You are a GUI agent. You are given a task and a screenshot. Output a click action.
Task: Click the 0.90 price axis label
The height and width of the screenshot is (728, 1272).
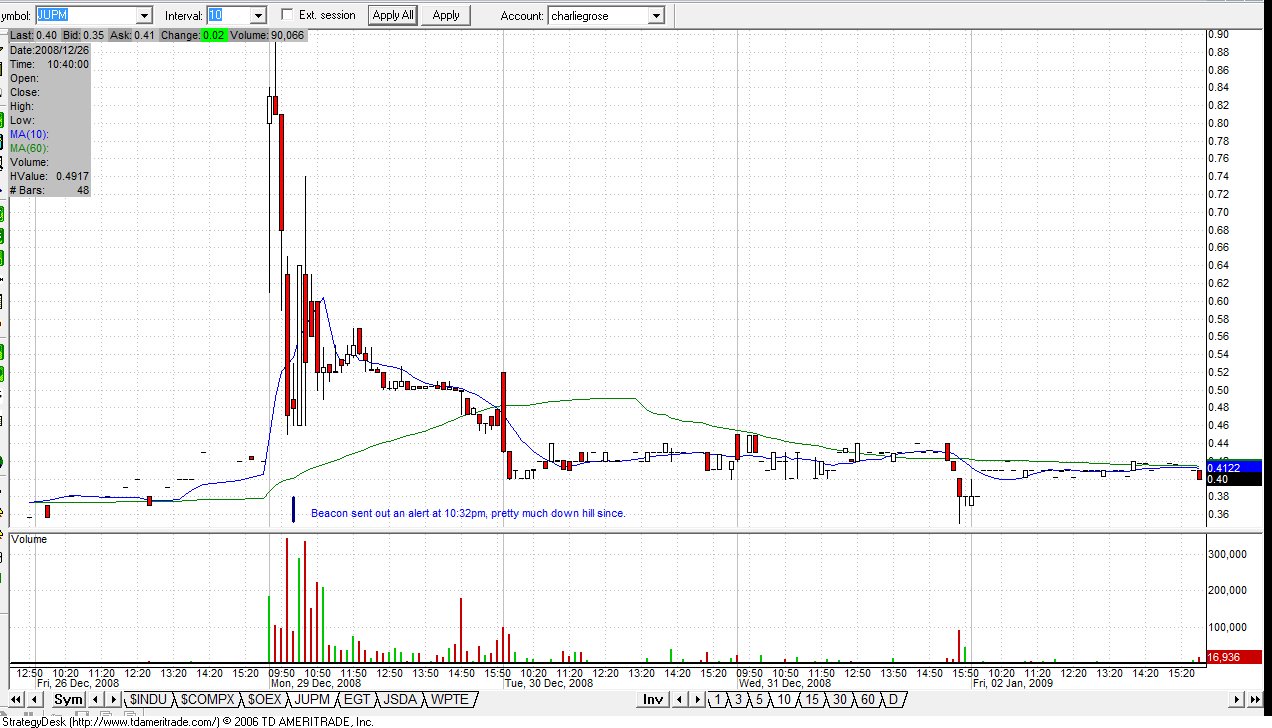tap(1218, 34)
